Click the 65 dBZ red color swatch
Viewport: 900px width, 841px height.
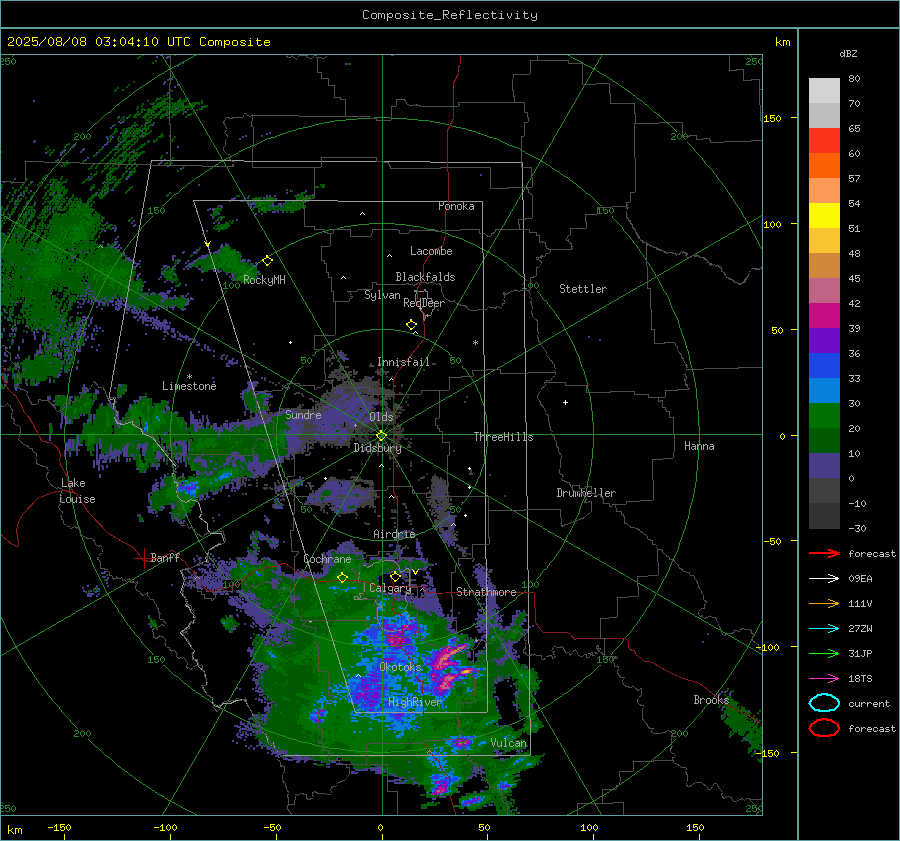coord(824,141)
